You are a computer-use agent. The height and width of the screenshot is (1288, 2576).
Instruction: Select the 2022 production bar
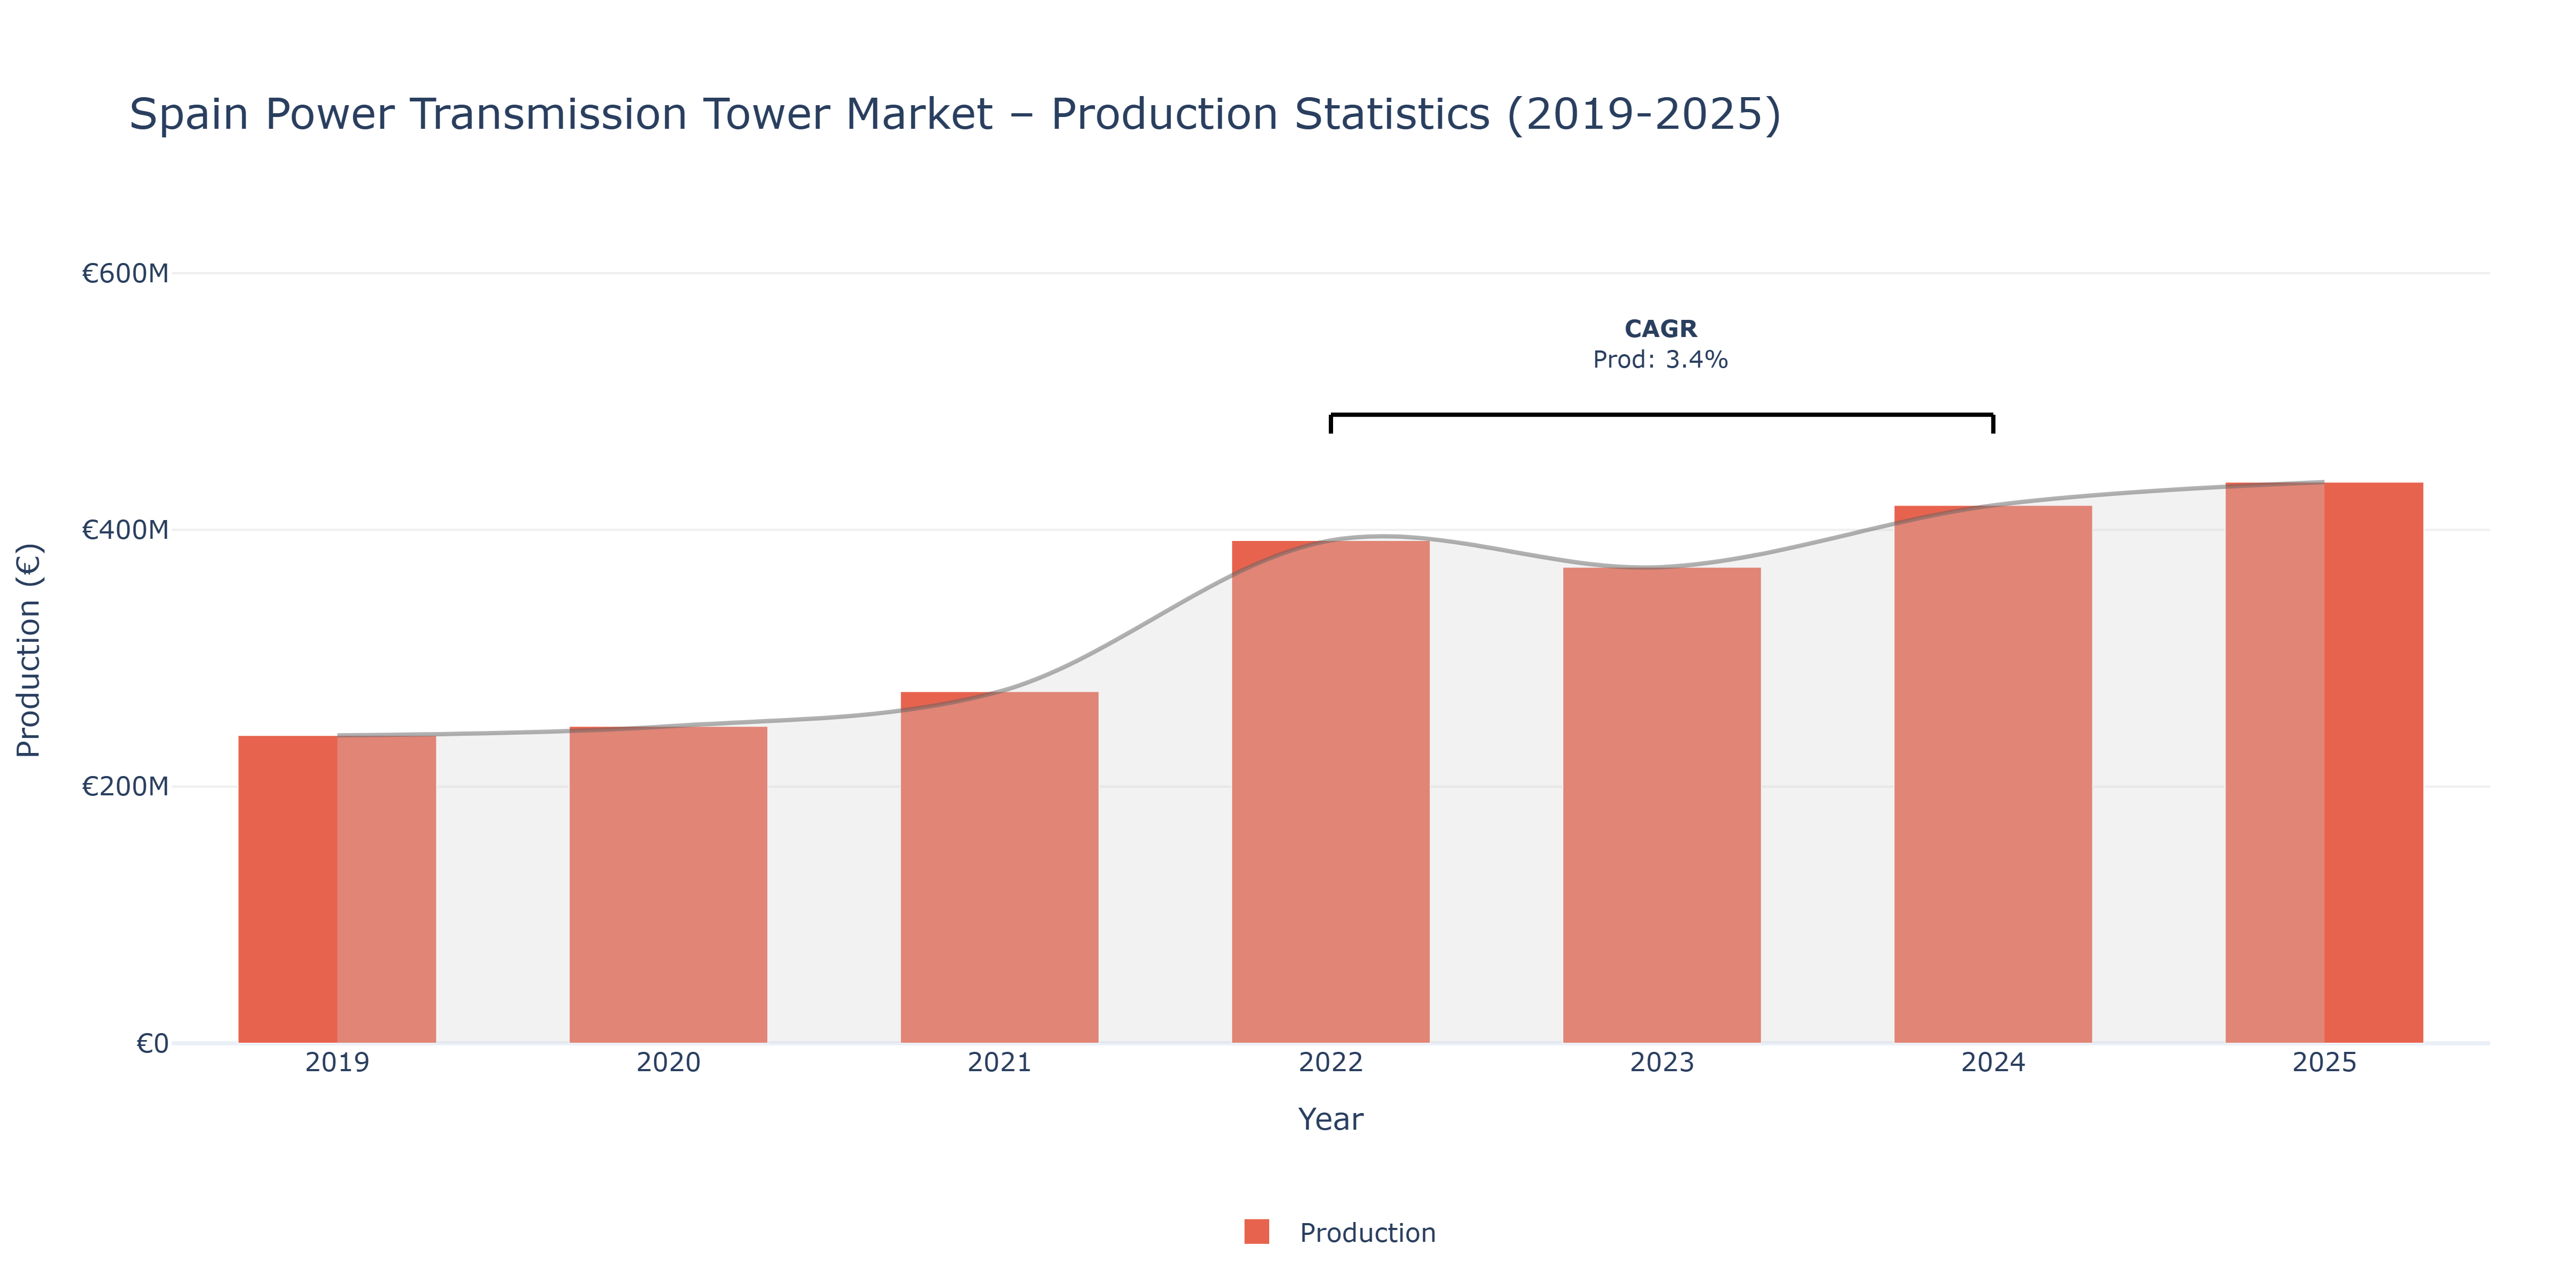(x=1330, y=792)
